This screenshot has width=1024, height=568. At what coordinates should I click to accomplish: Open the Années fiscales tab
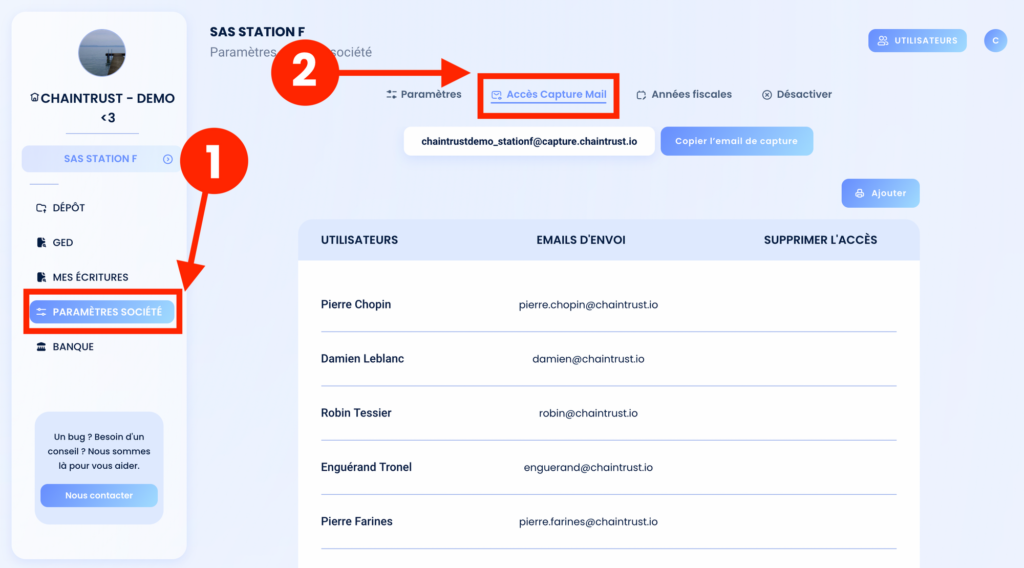tap(684, 94)
